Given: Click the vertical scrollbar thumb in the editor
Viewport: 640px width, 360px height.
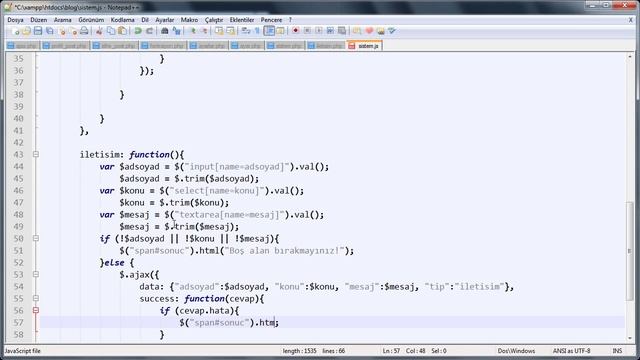Looking at the screenshot, I should coord(630,251).
